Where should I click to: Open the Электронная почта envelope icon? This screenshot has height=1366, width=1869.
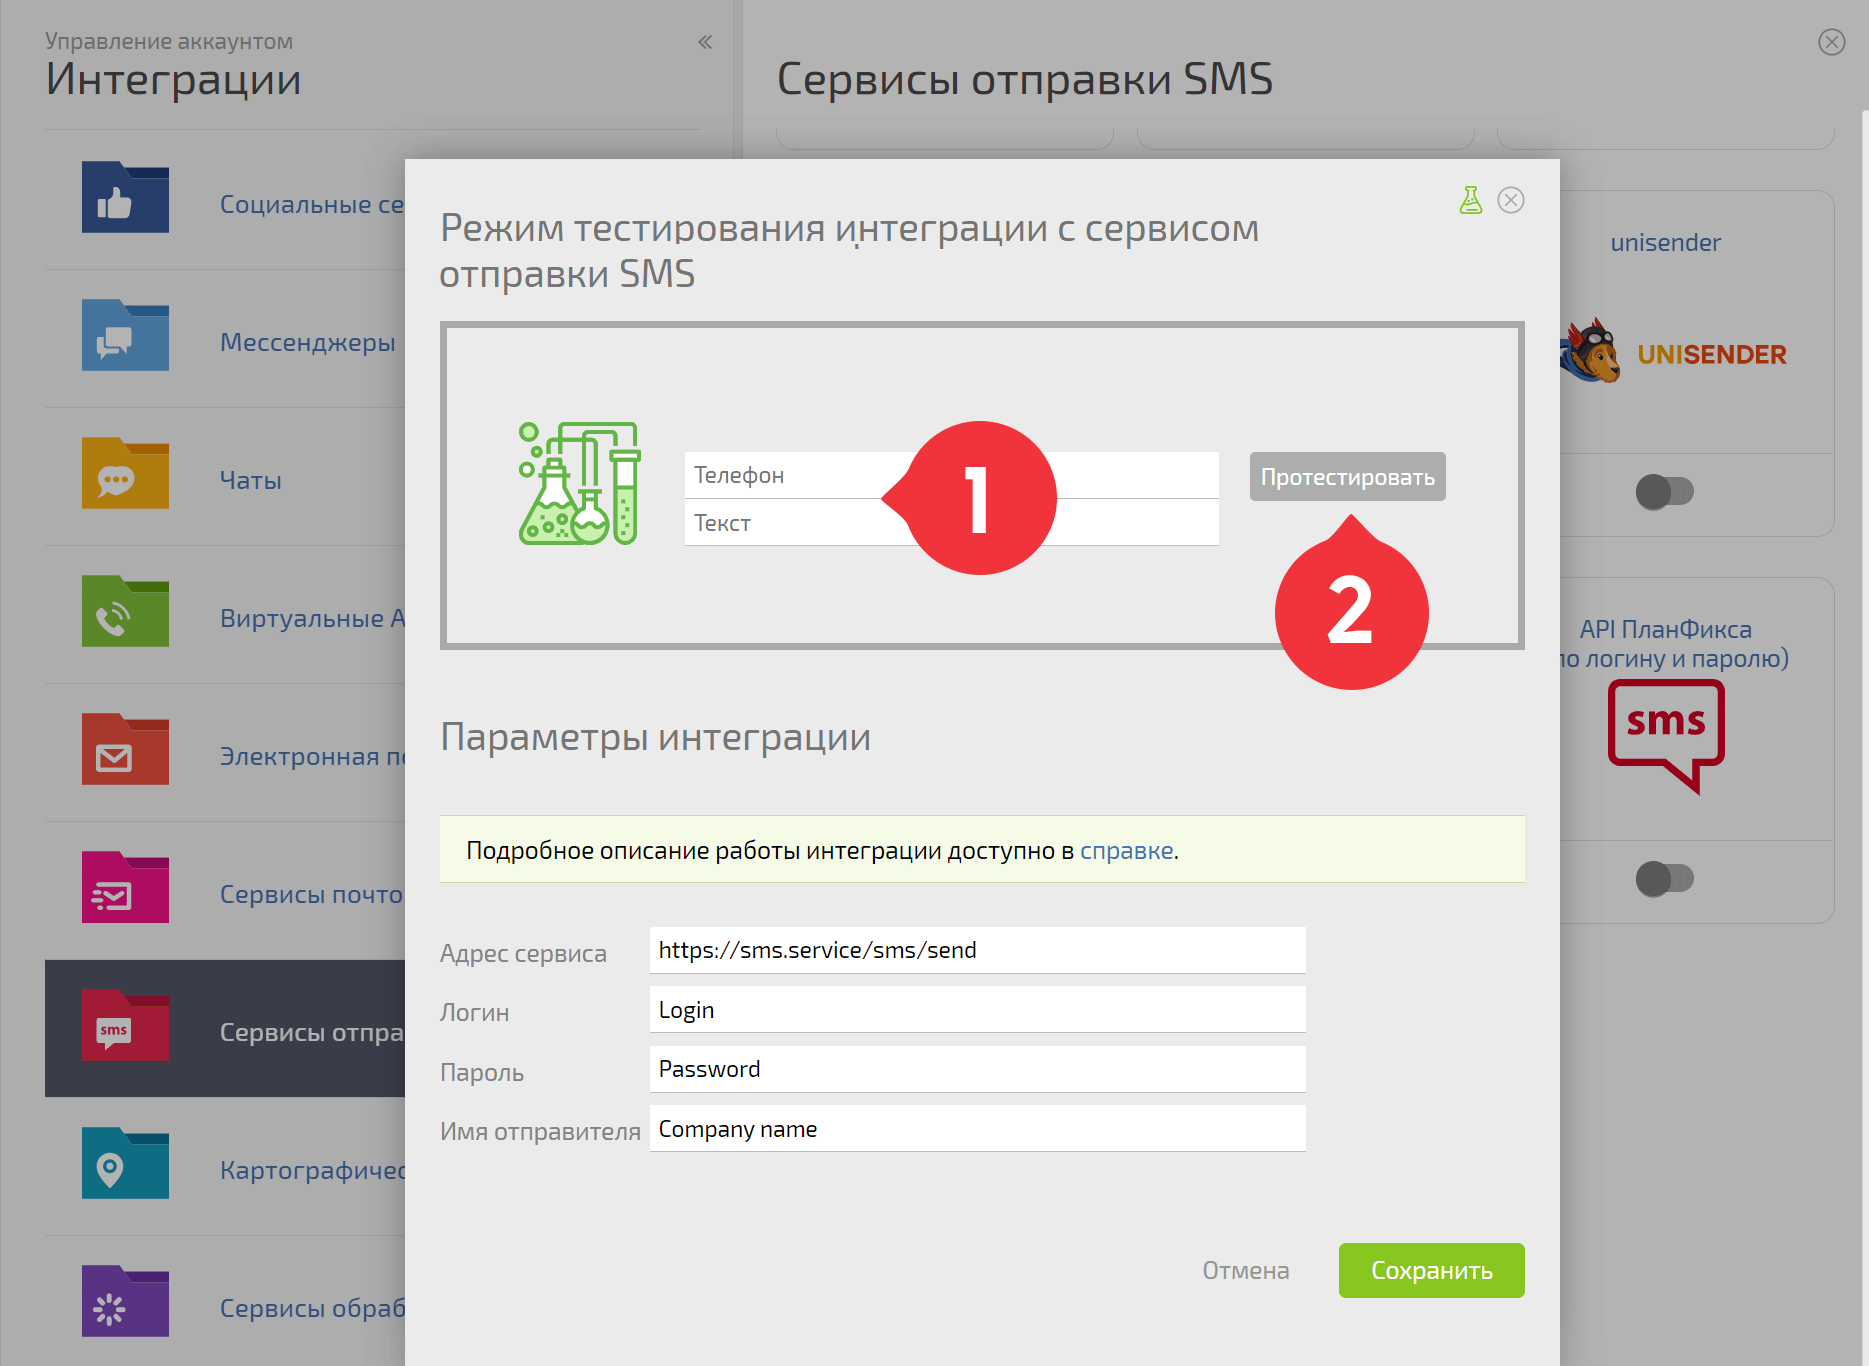click(x=125, y=749)
